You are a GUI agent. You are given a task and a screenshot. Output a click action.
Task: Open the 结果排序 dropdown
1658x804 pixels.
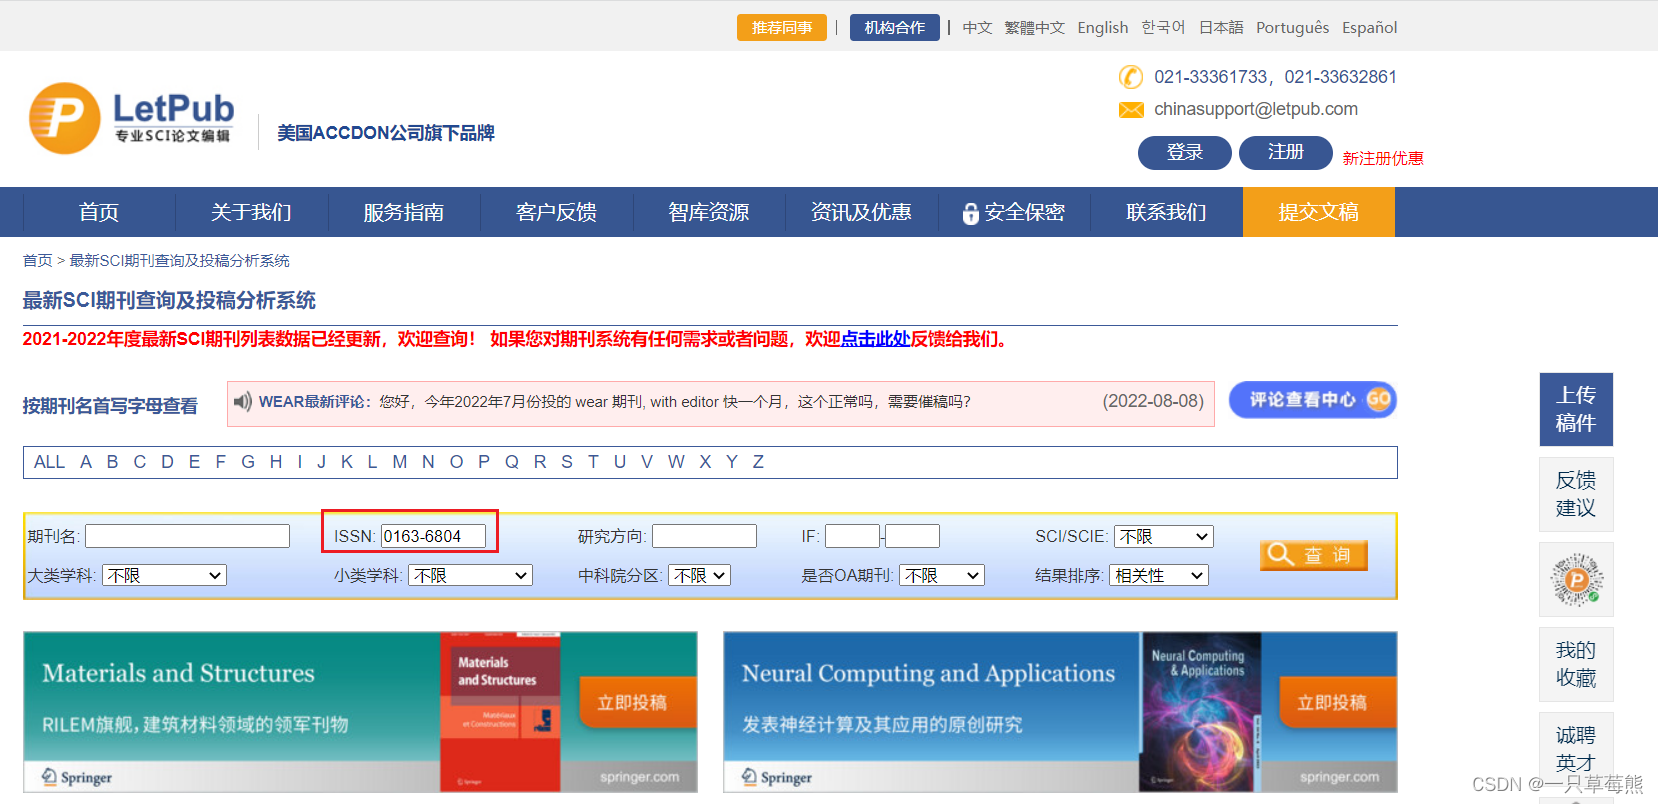point(1159,576)
